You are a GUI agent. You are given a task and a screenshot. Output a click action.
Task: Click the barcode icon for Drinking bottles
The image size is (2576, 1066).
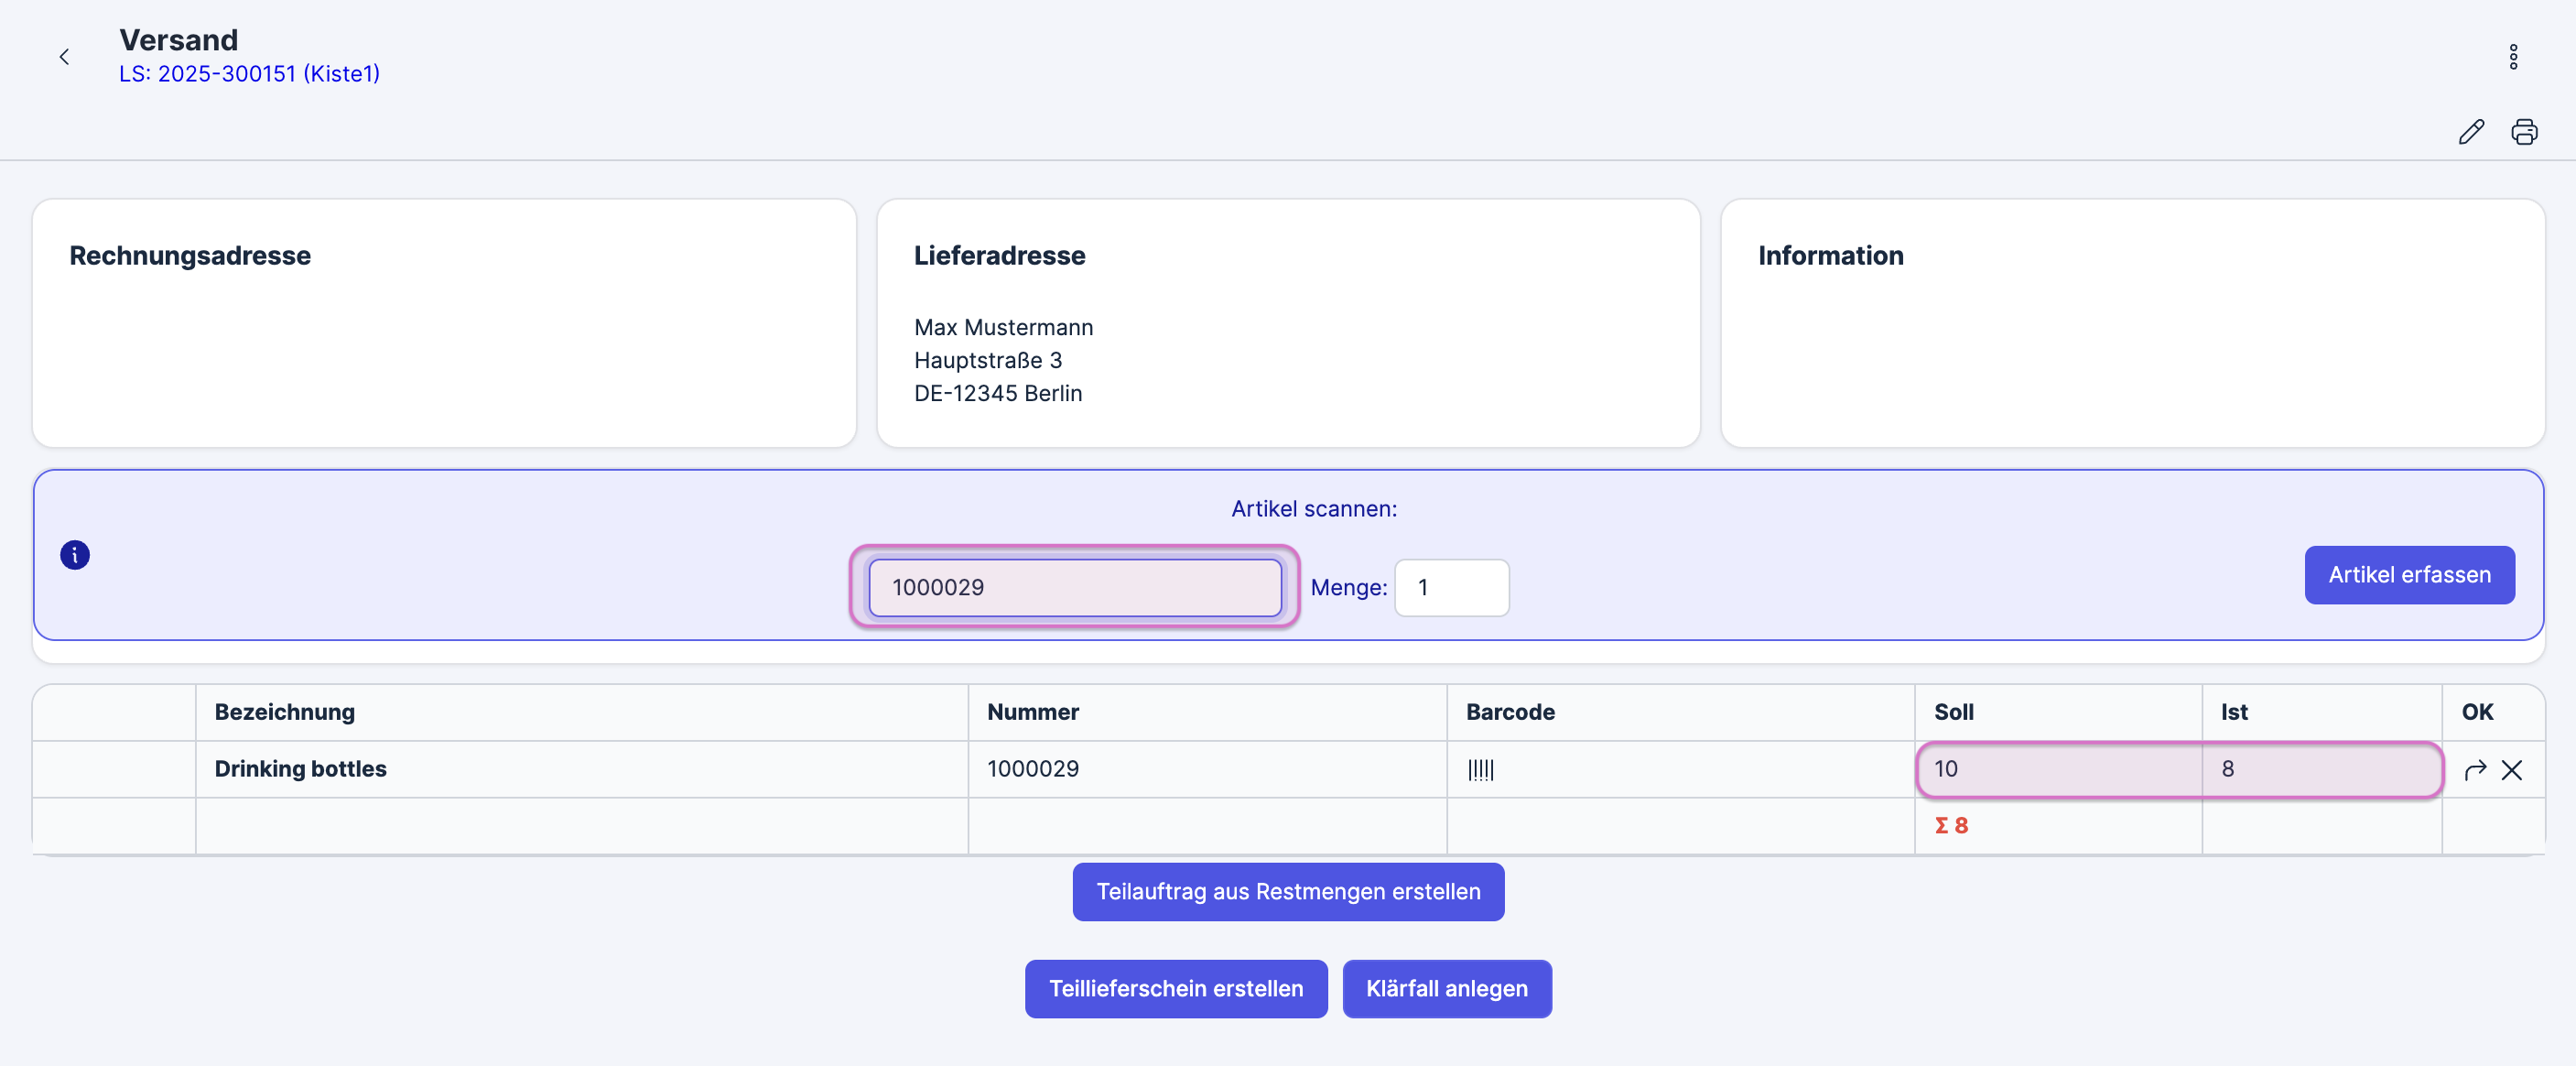click(1480, 769)
